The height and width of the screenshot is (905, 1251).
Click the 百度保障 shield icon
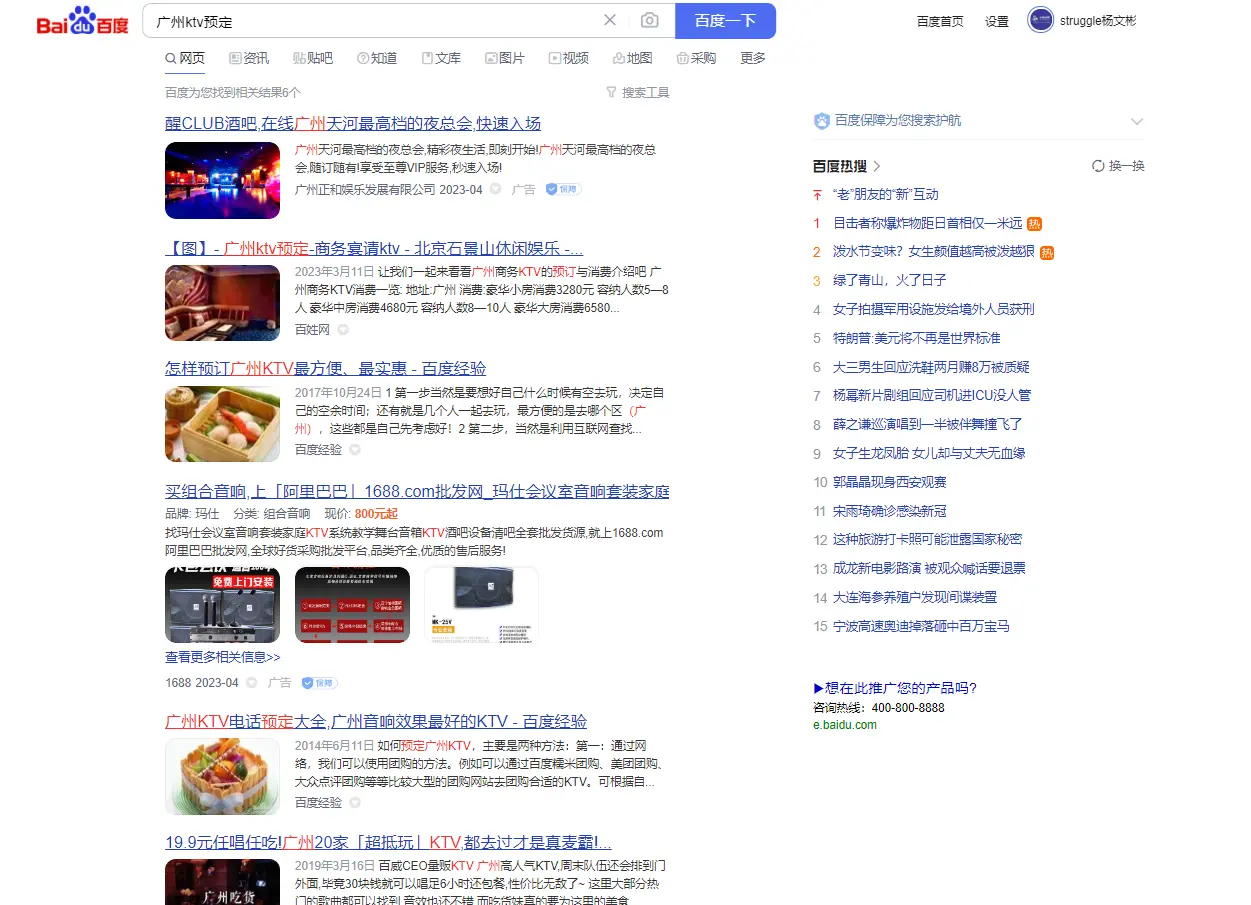[822, 121]
